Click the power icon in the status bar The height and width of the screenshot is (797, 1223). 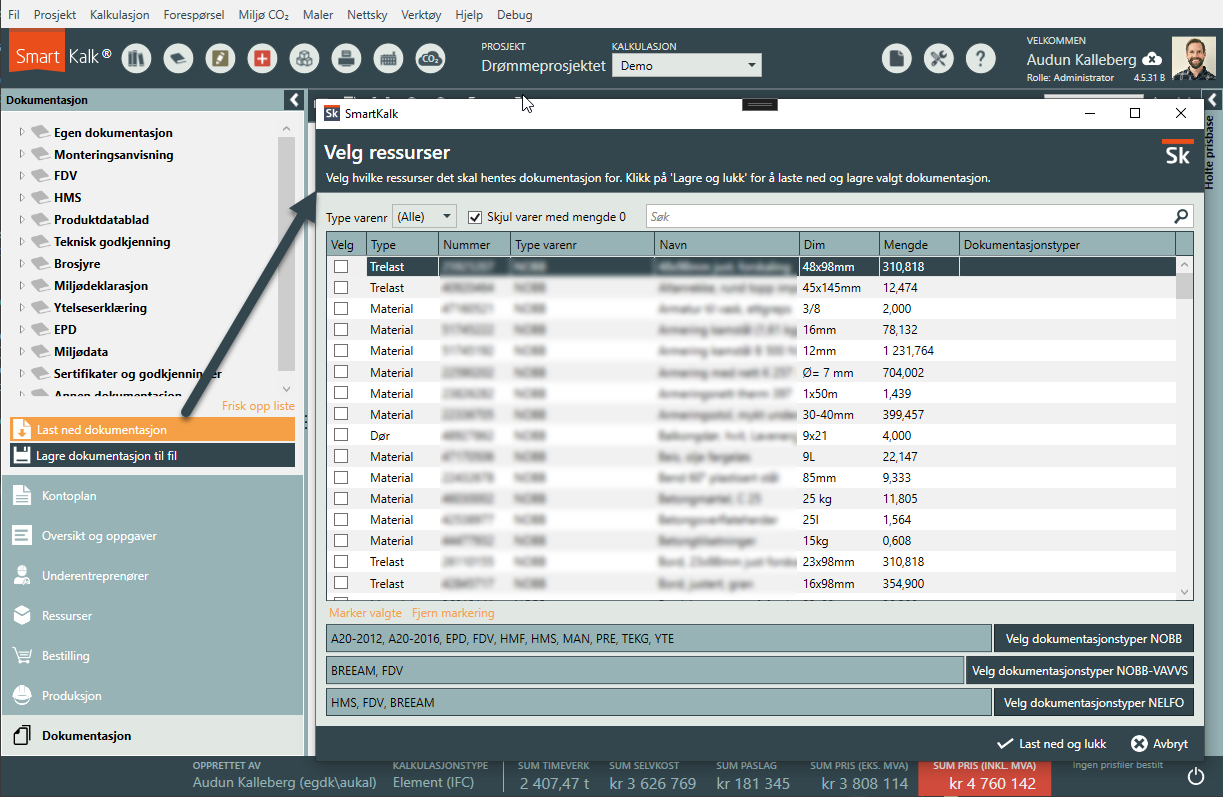coord(1196,775)
